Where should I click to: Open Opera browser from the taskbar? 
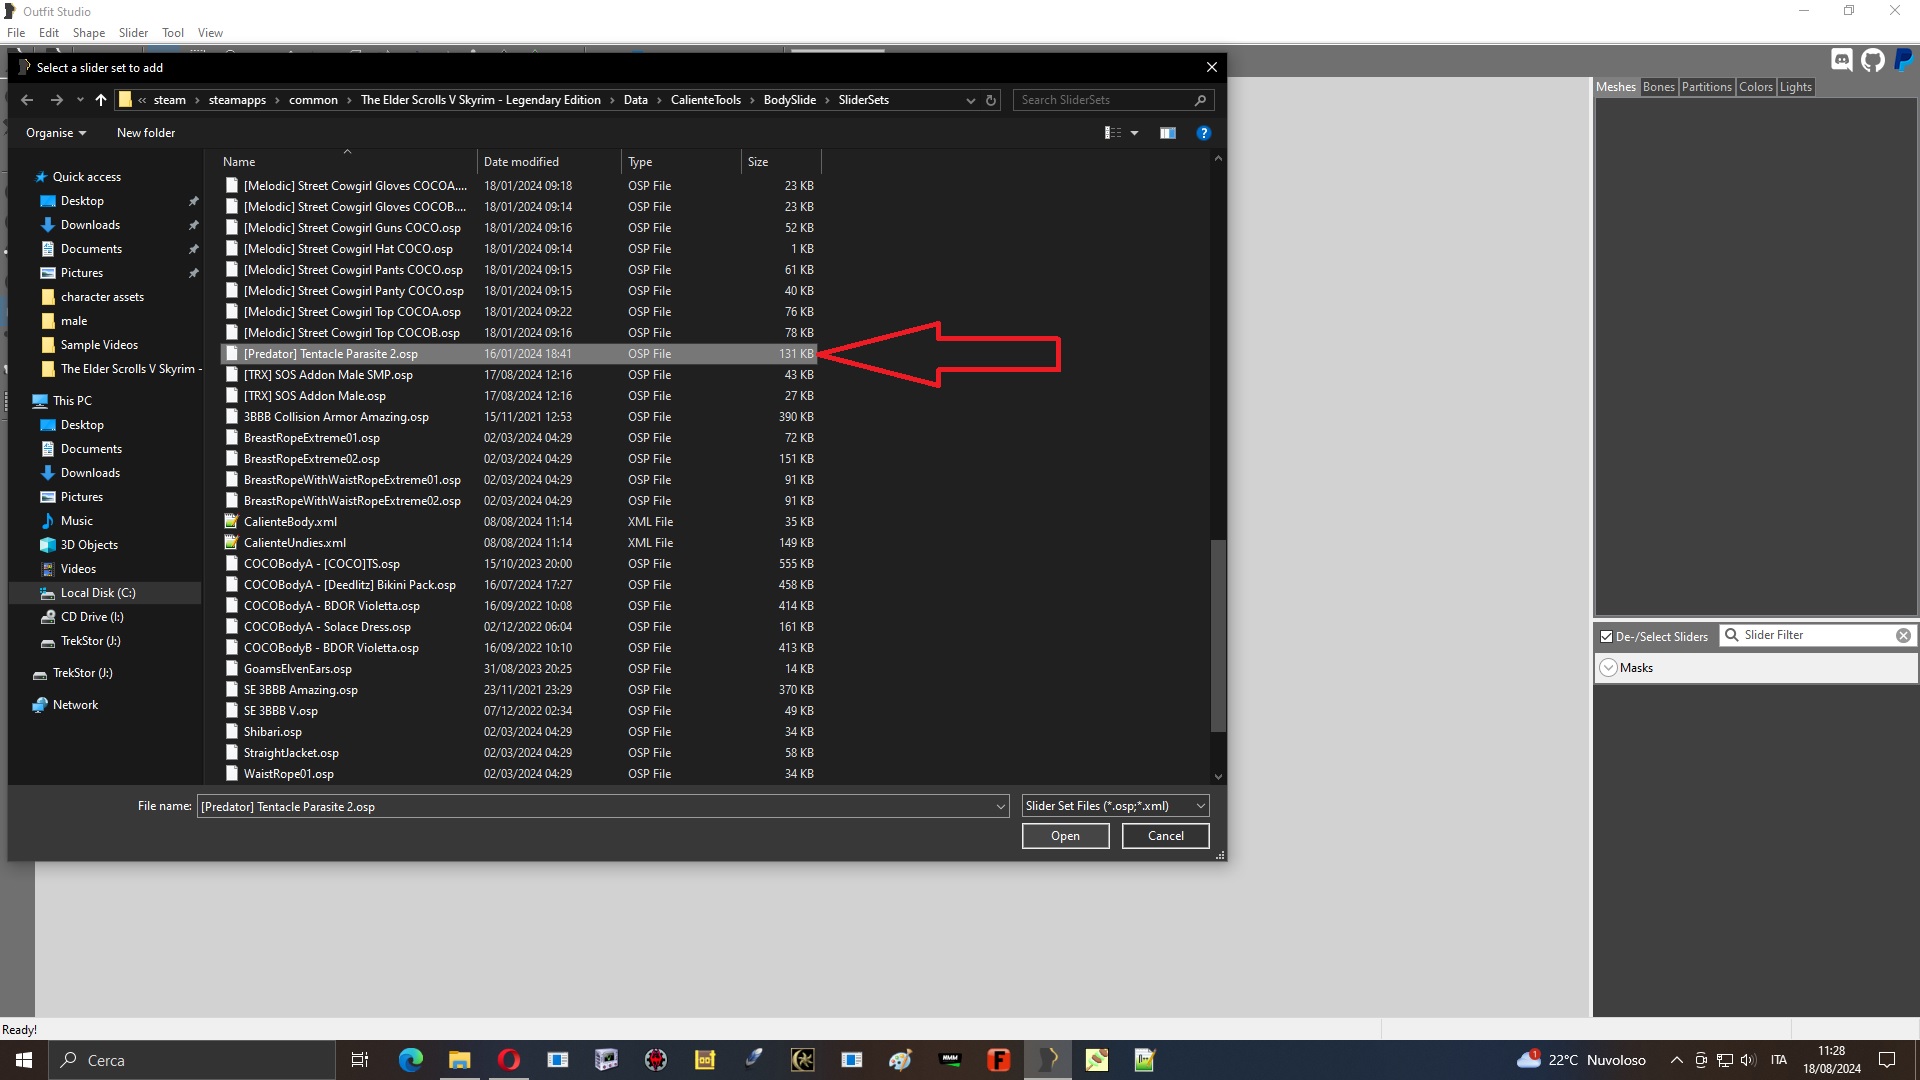tap(508, 1060)
